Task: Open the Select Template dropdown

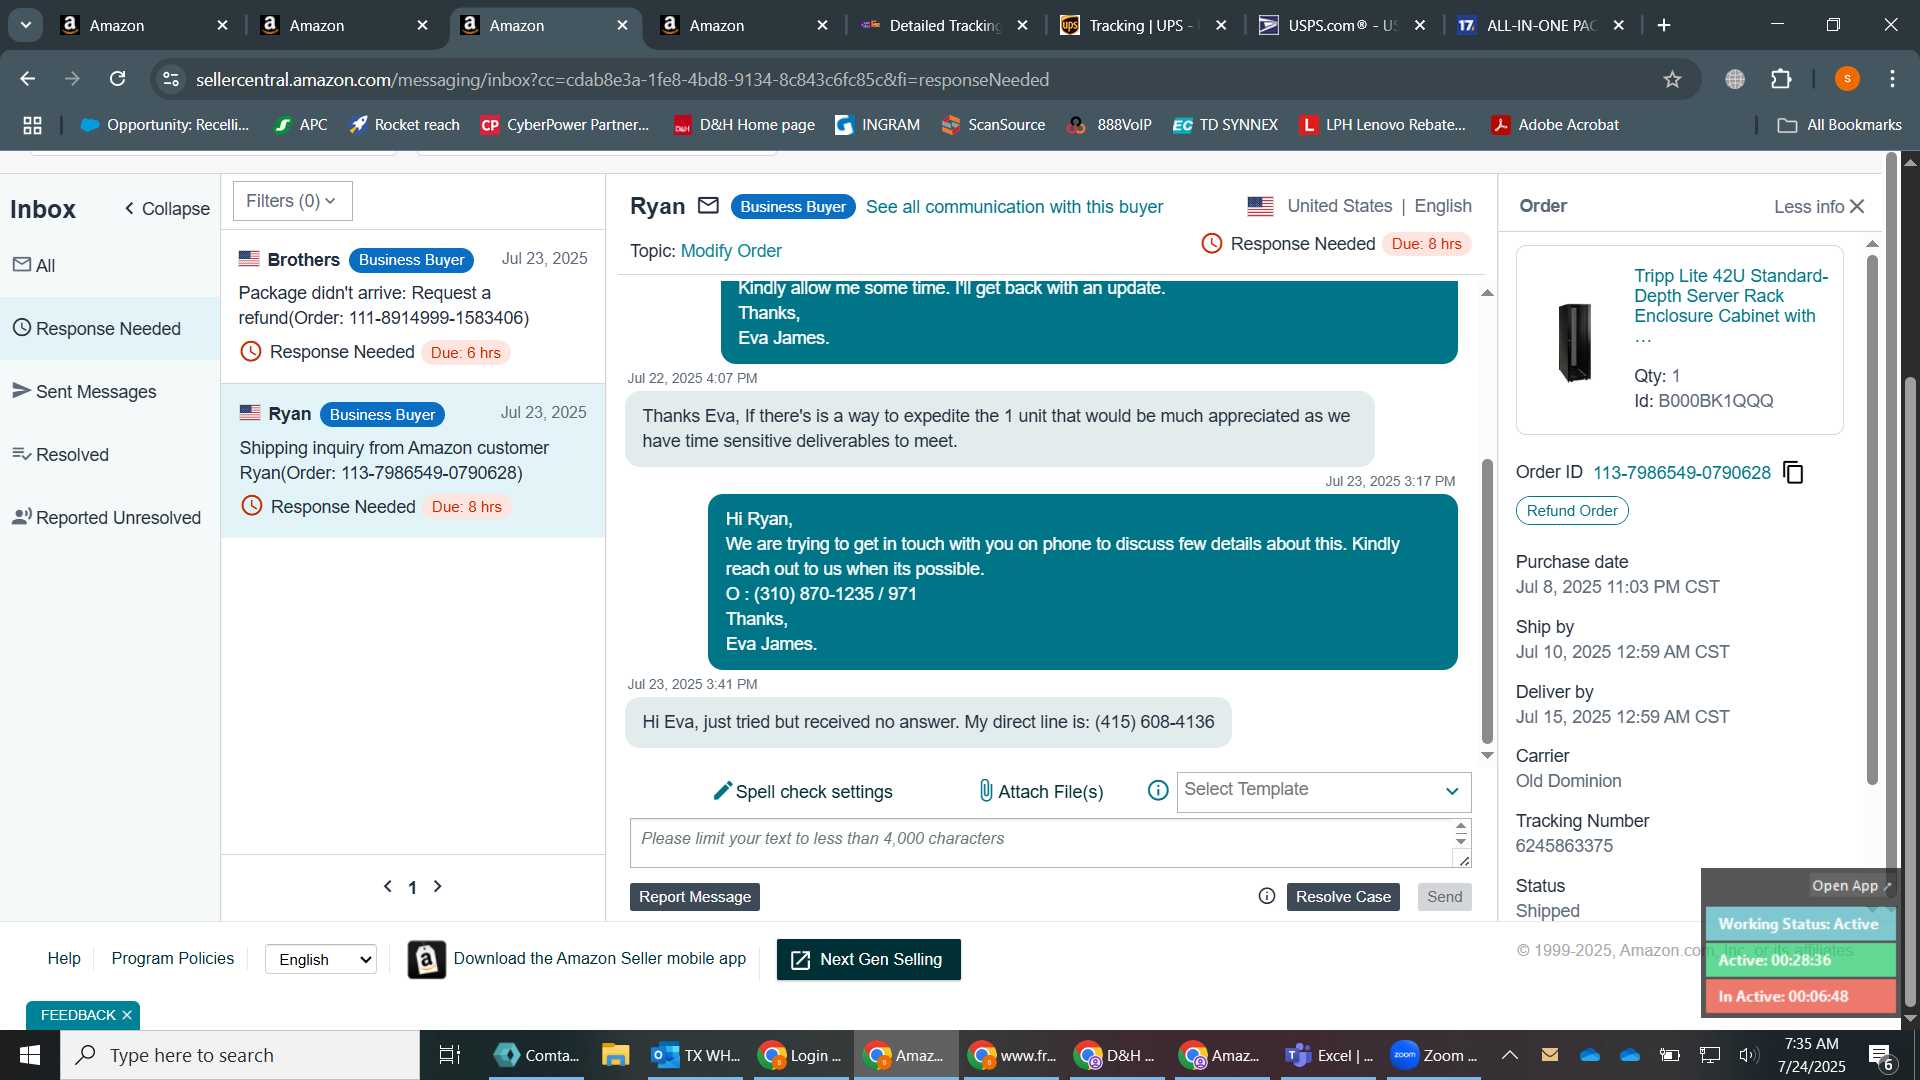Action: coord(1323,791)
